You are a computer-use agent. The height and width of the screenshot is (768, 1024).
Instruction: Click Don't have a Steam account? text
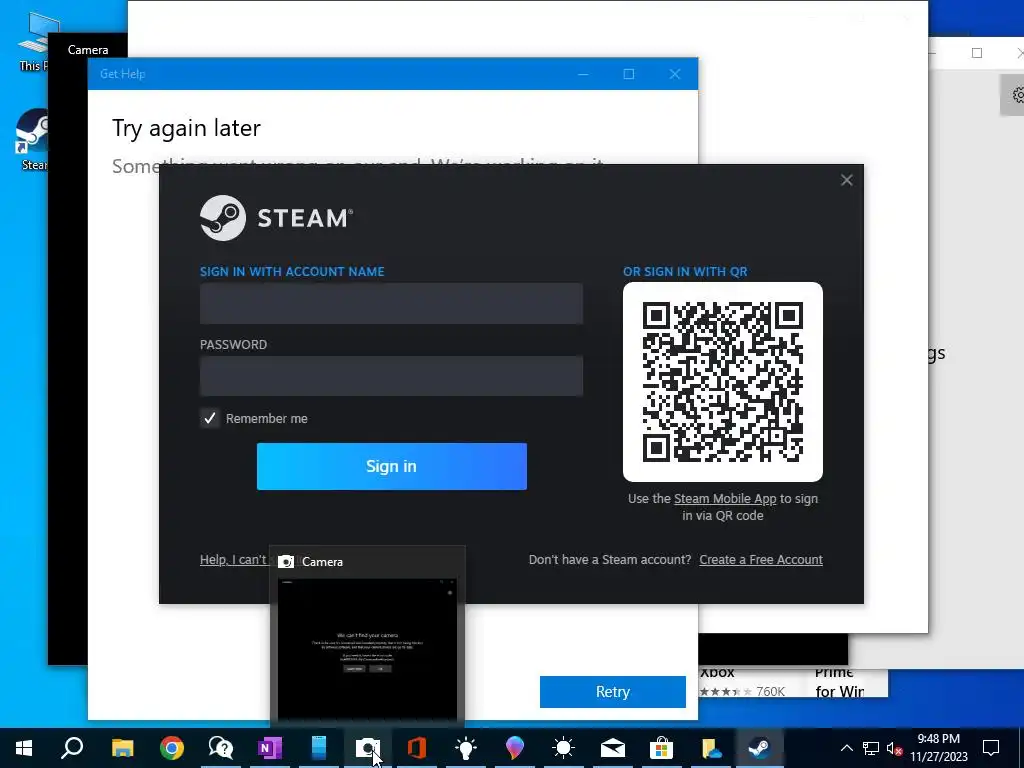coord(610,560)
